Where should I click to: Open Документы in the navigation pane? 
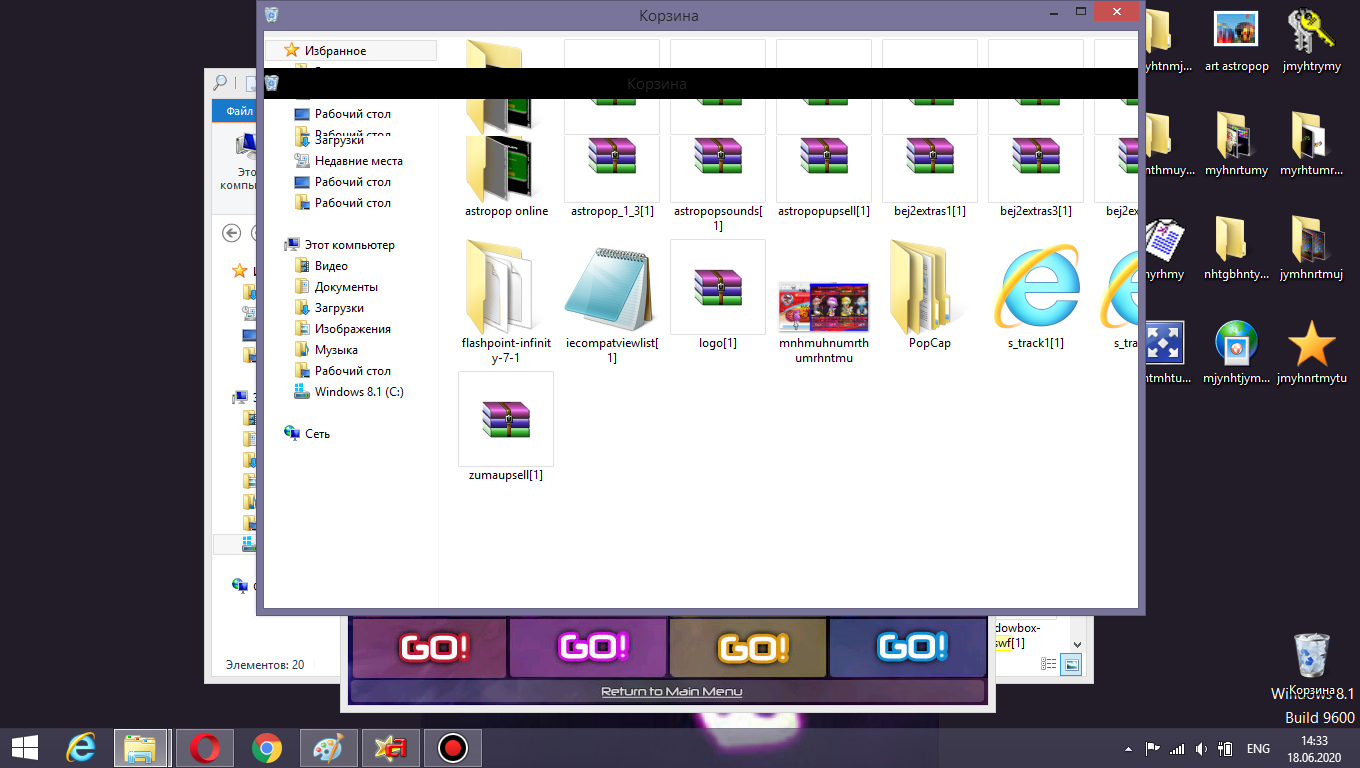point(336,287)
